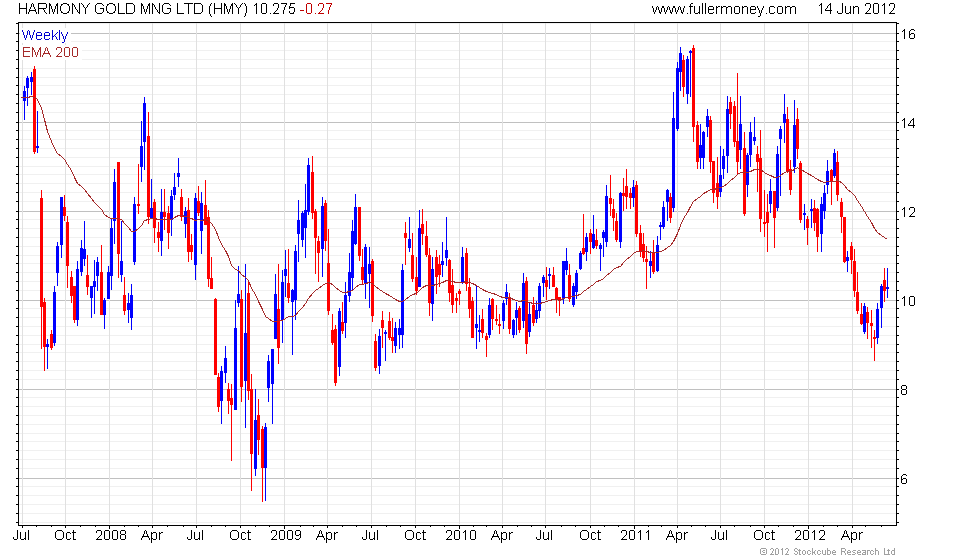Click the 16 price axis label
The height and width of the screenshot is (560, 980).
pyautogui.click(x=908, y=34)
